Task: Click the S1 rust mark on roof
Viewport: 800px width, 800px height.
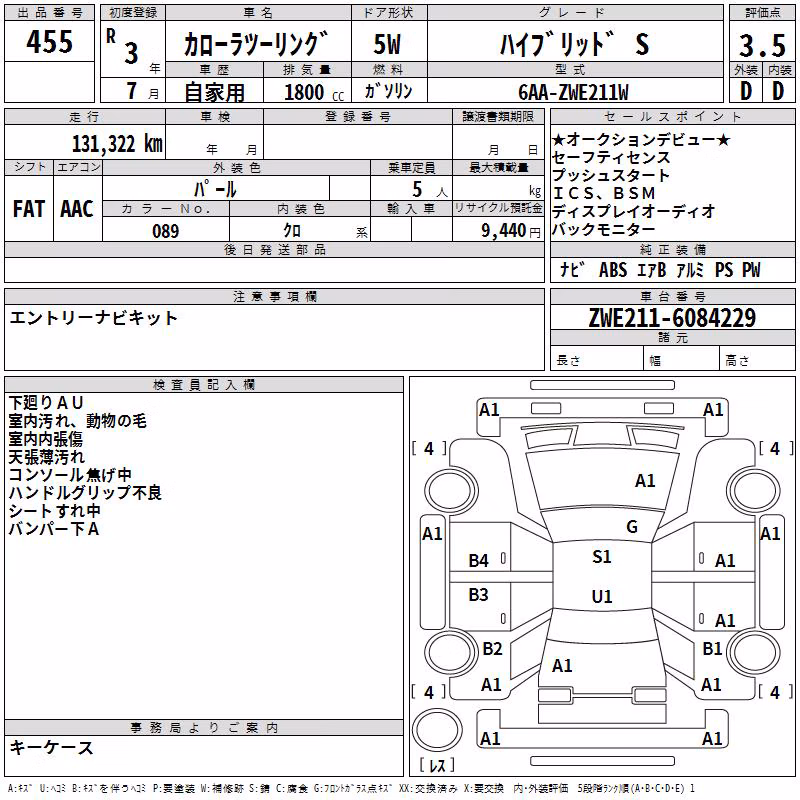Action: point(602,557)
